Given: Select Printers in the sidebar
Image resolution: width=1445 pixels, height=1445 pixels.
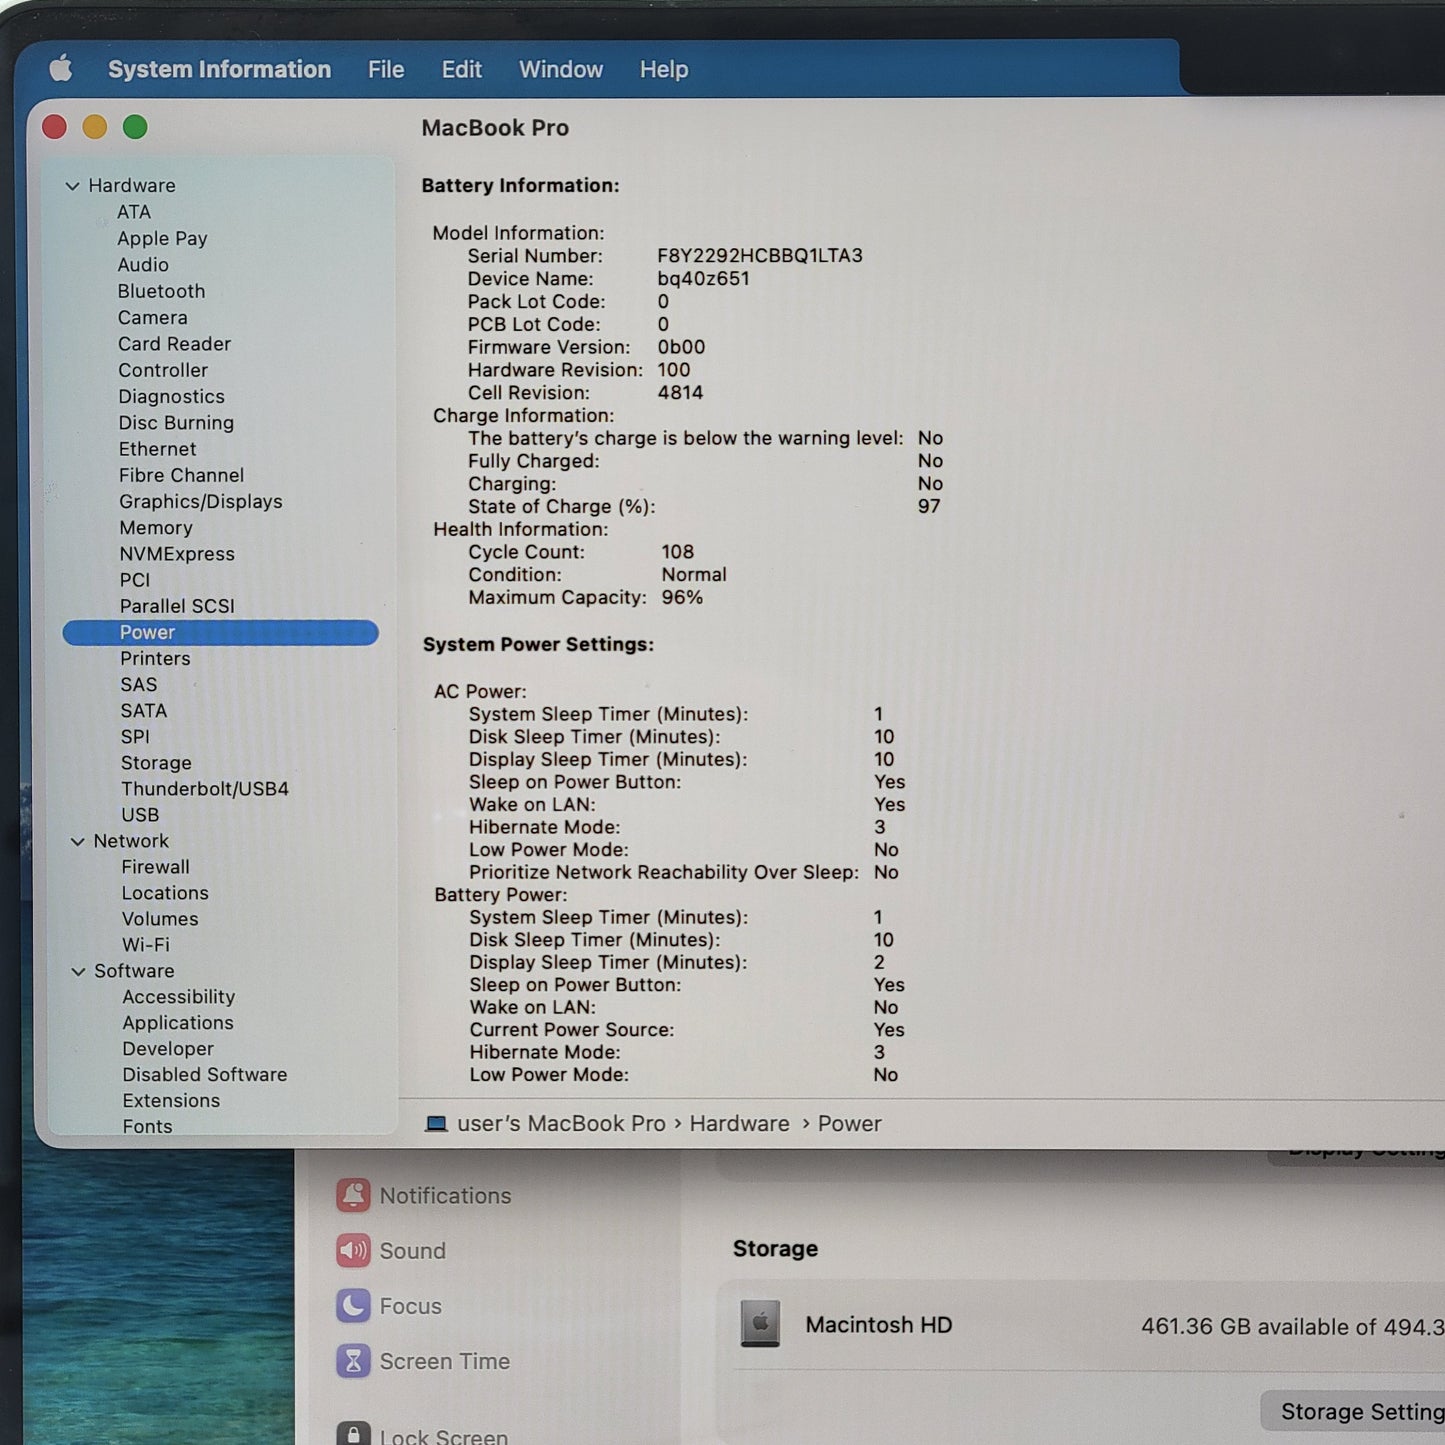Looking at the screenshot, I should pyautogui.click(x=155, y=658).
